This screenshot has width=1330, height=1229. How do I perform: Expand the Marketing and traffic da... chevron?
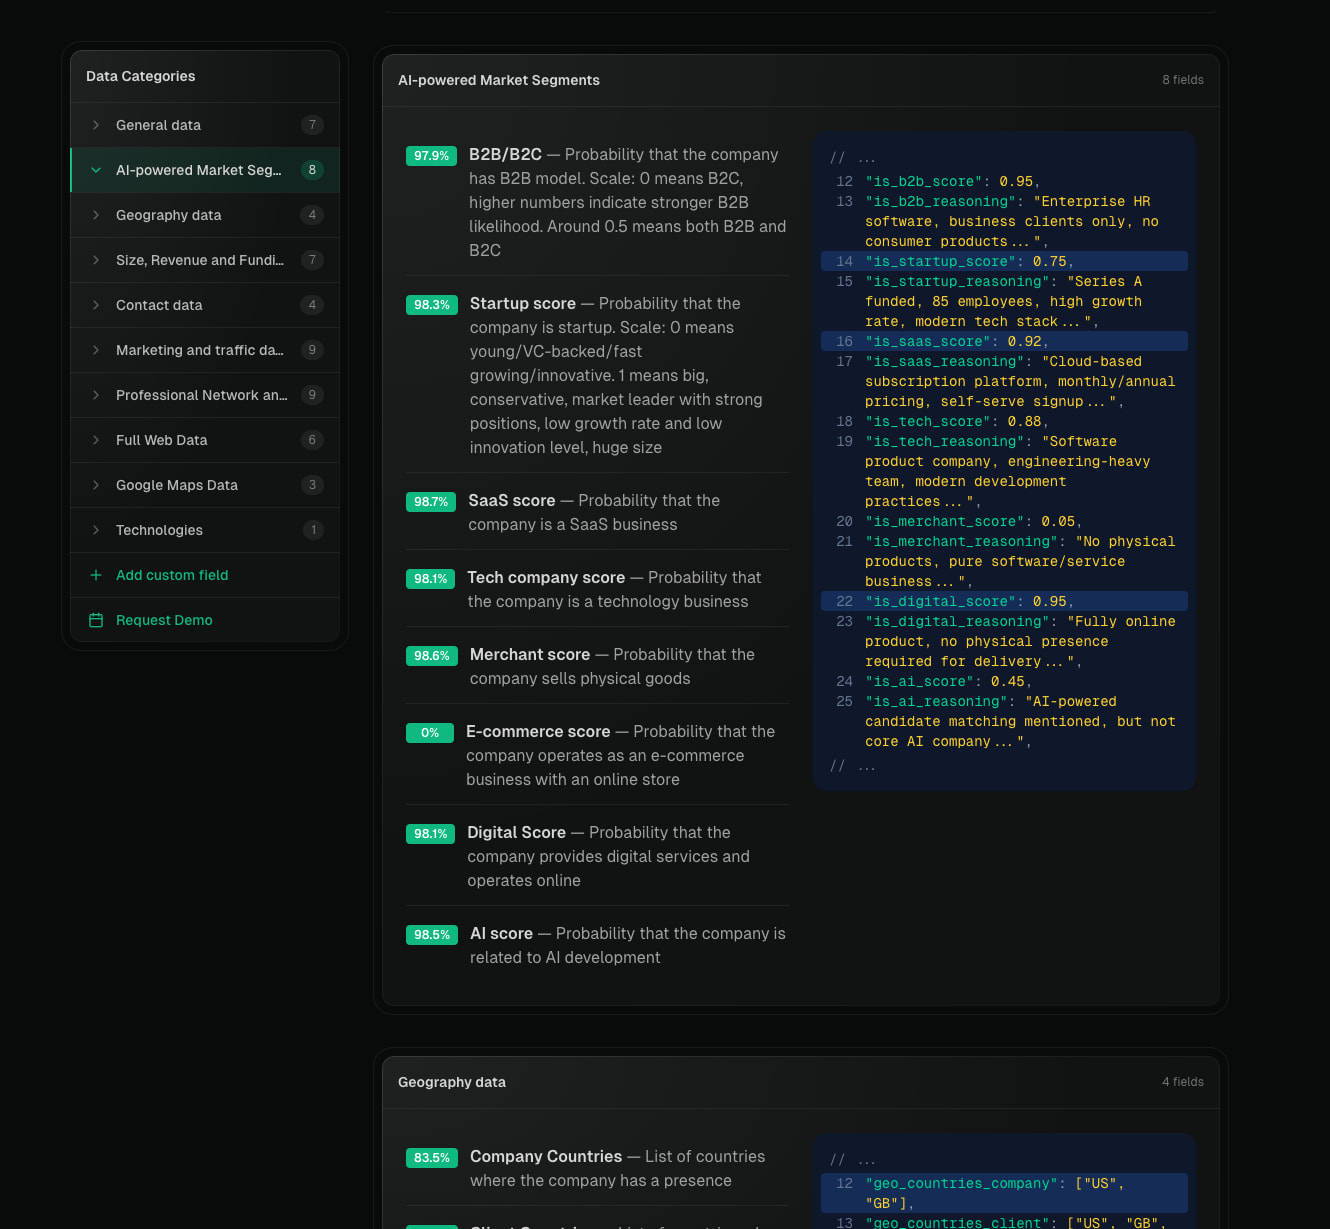[x=96, y=350]
